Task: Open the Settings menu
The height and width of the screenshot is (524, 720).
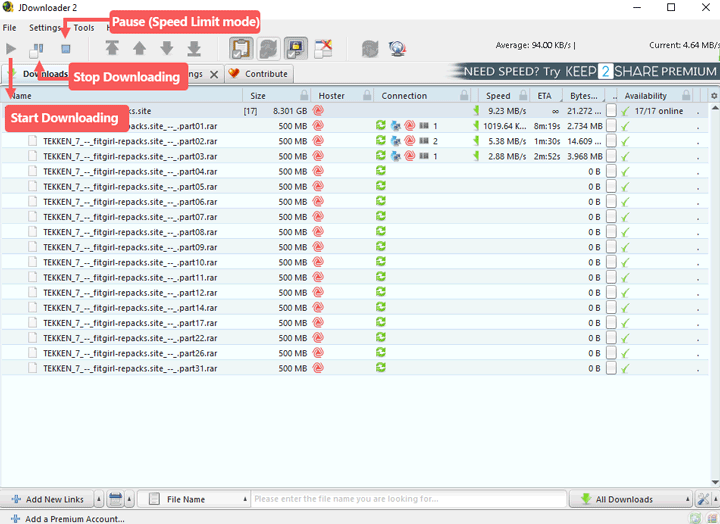Action: 45,28
